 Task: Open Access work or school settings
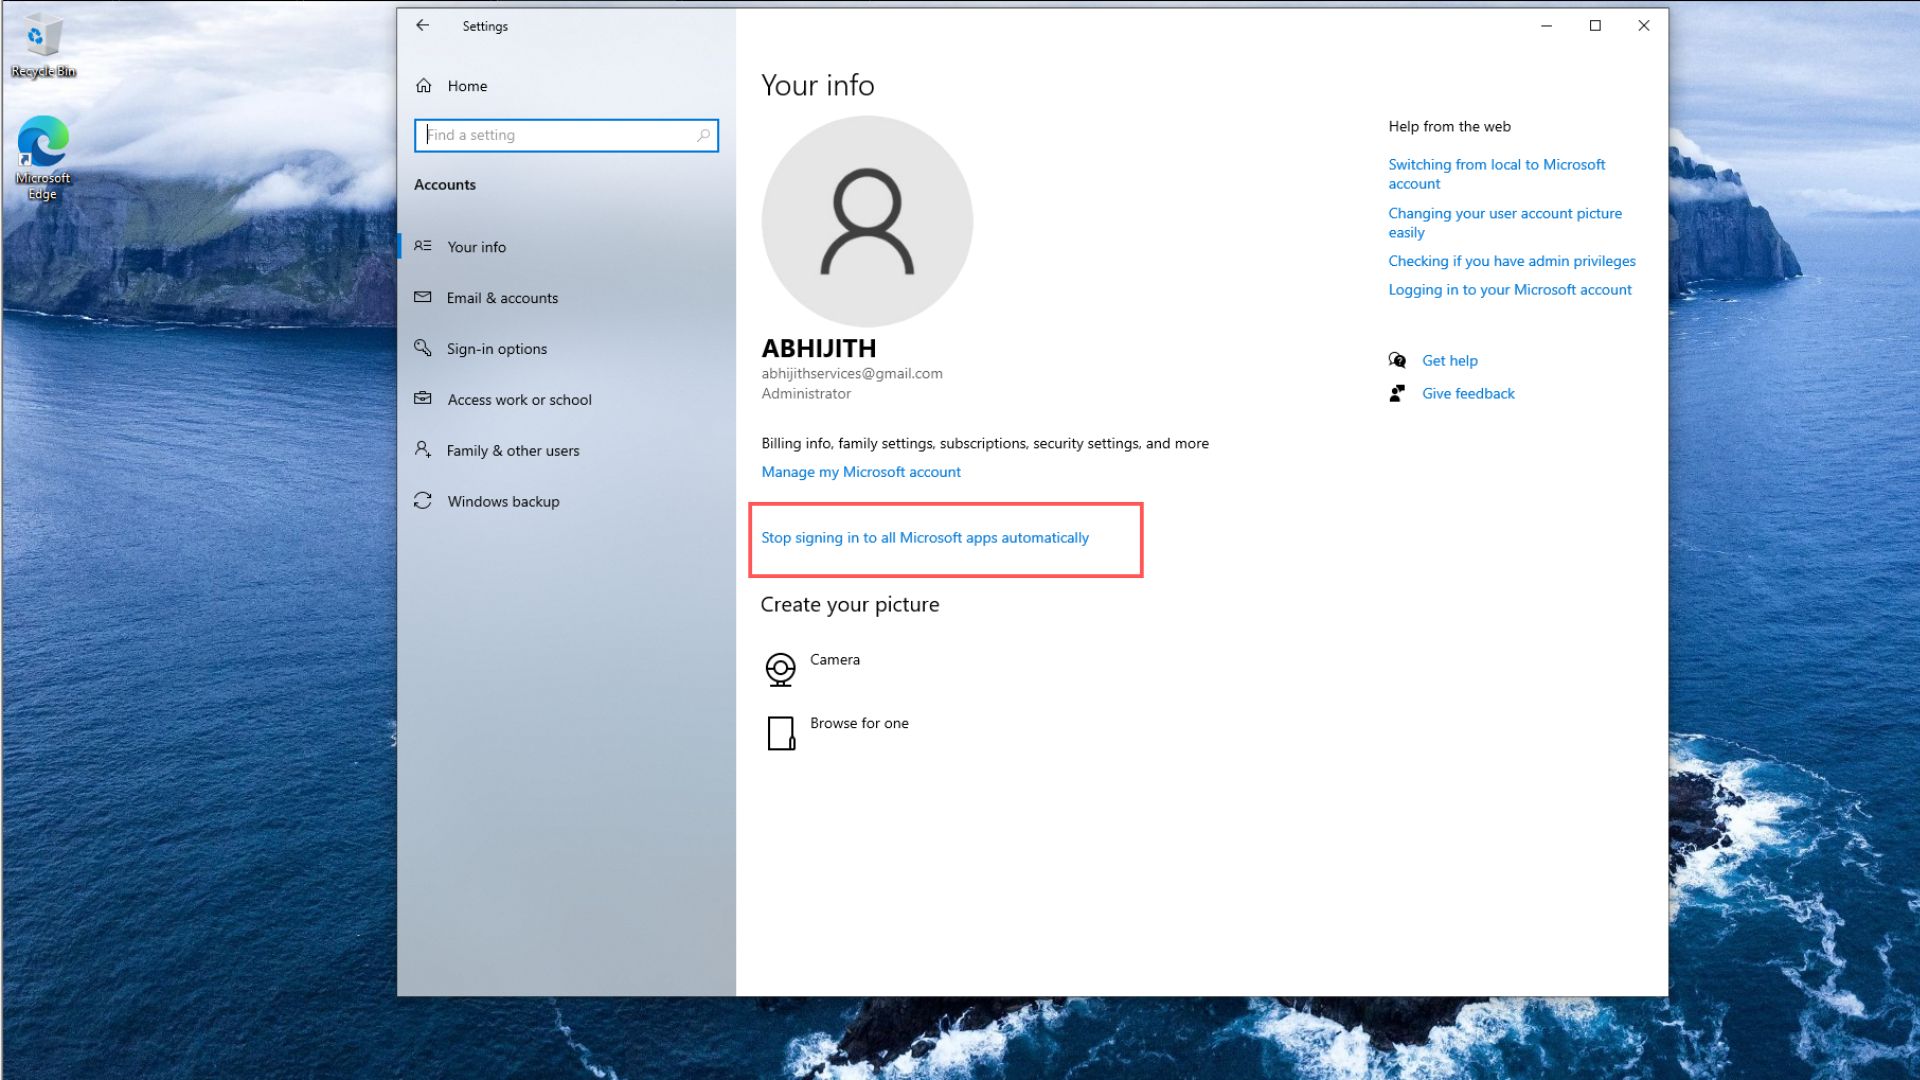point(520,399)
